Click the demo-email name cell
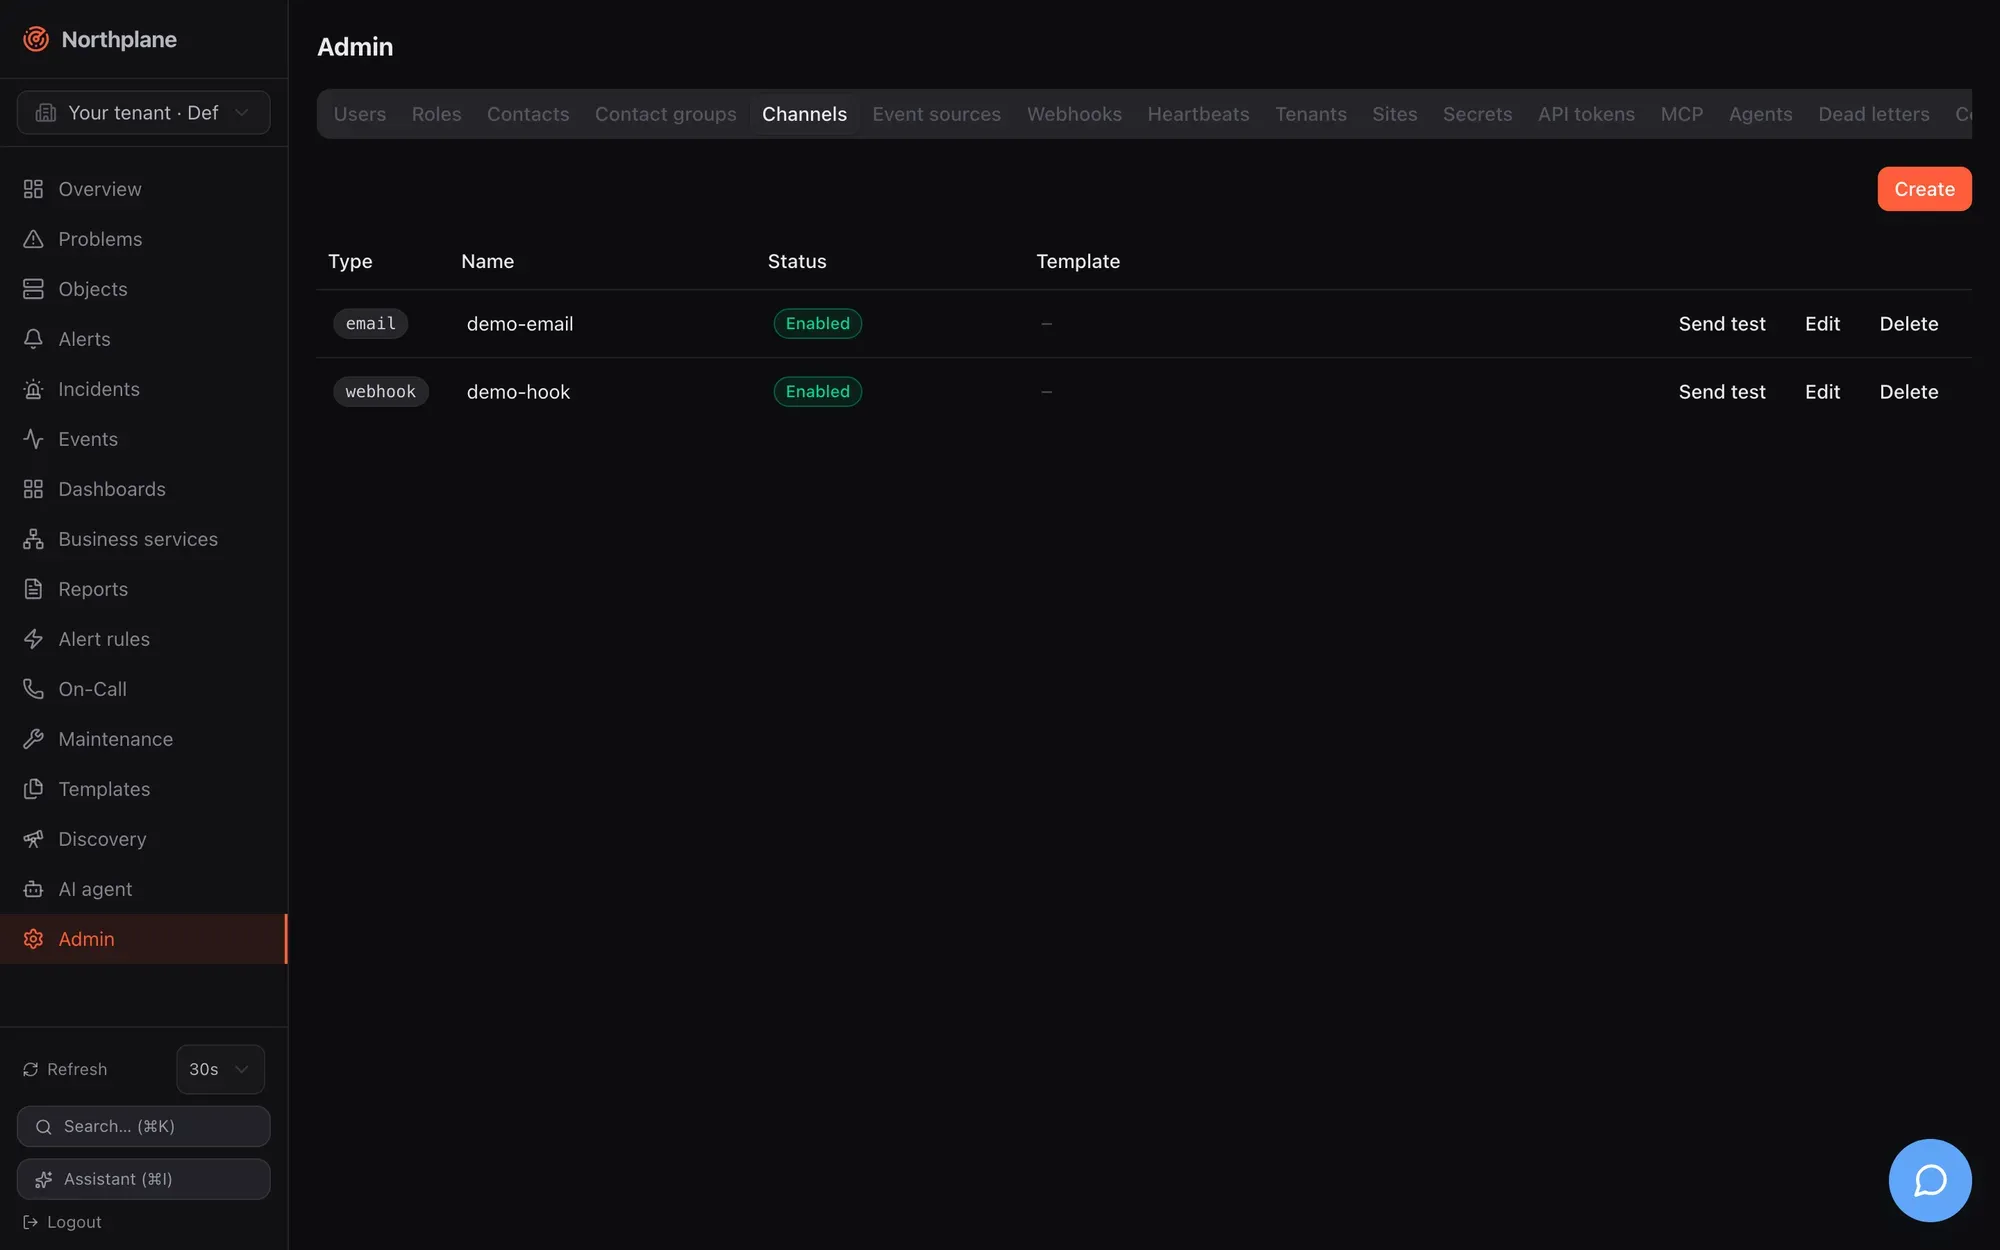This screenshot has height=1250, width=2000. click(520, 324)
